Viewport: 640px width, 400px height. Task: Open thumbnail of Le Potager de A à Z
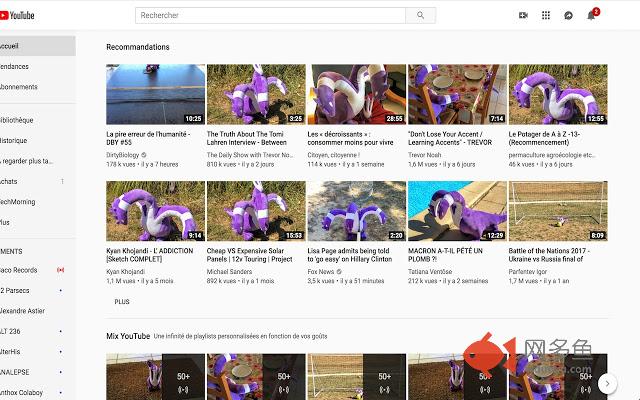point(558,94)
